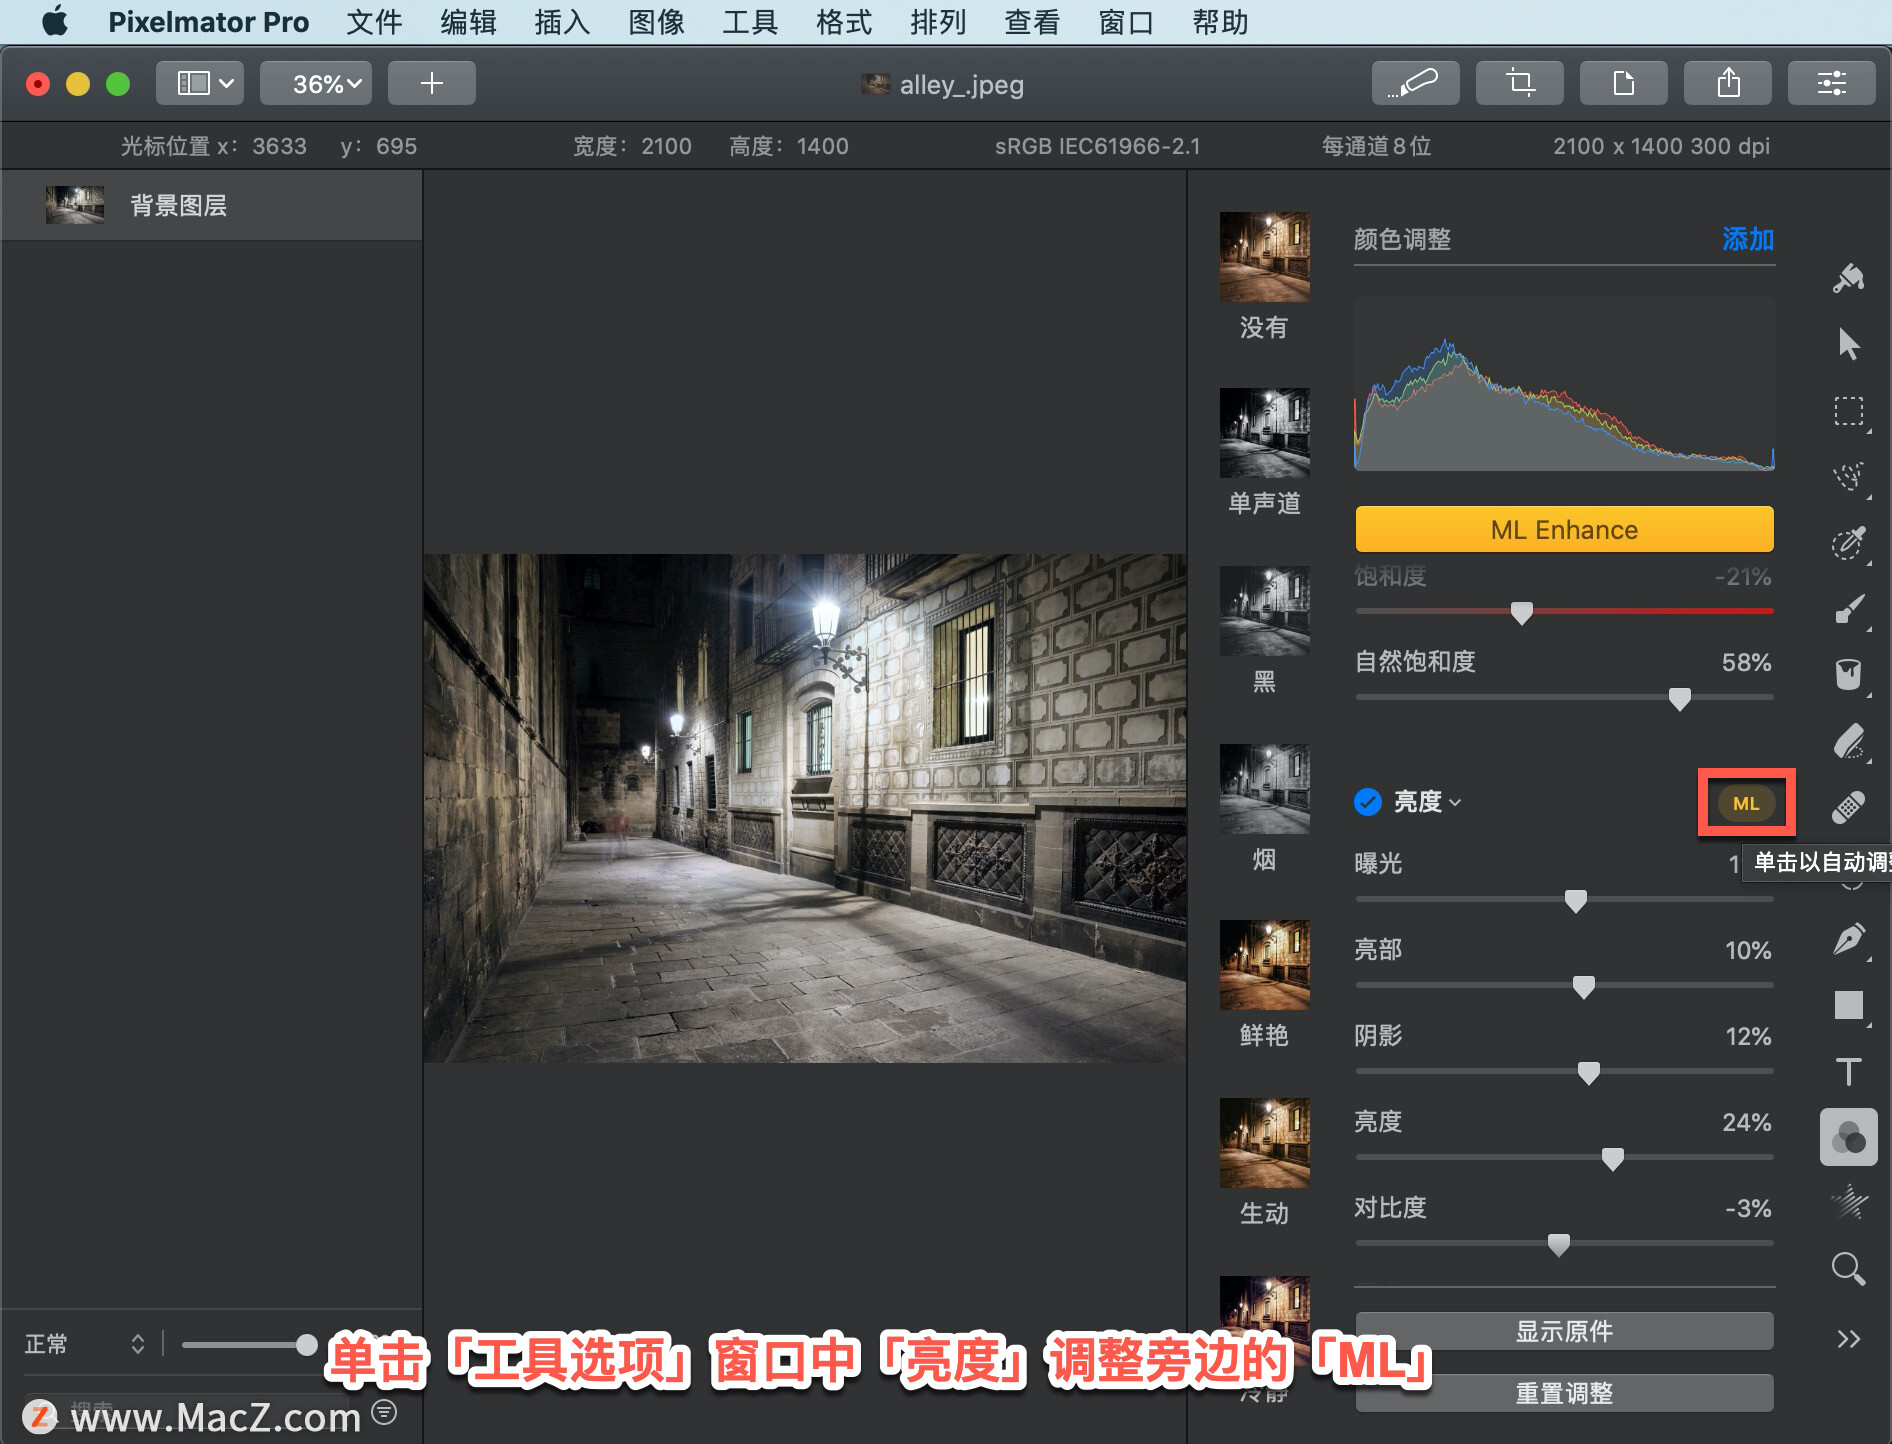Viewport: 1892px width, 1444px height.
Task: Click the layer search filter icon
Action: 384,1412
